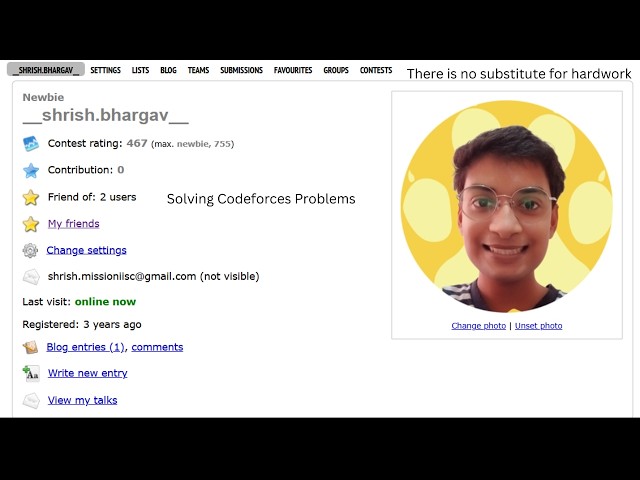Switch to the FAVOURITES tab
The image size is (640, 480).
(293, 70)
